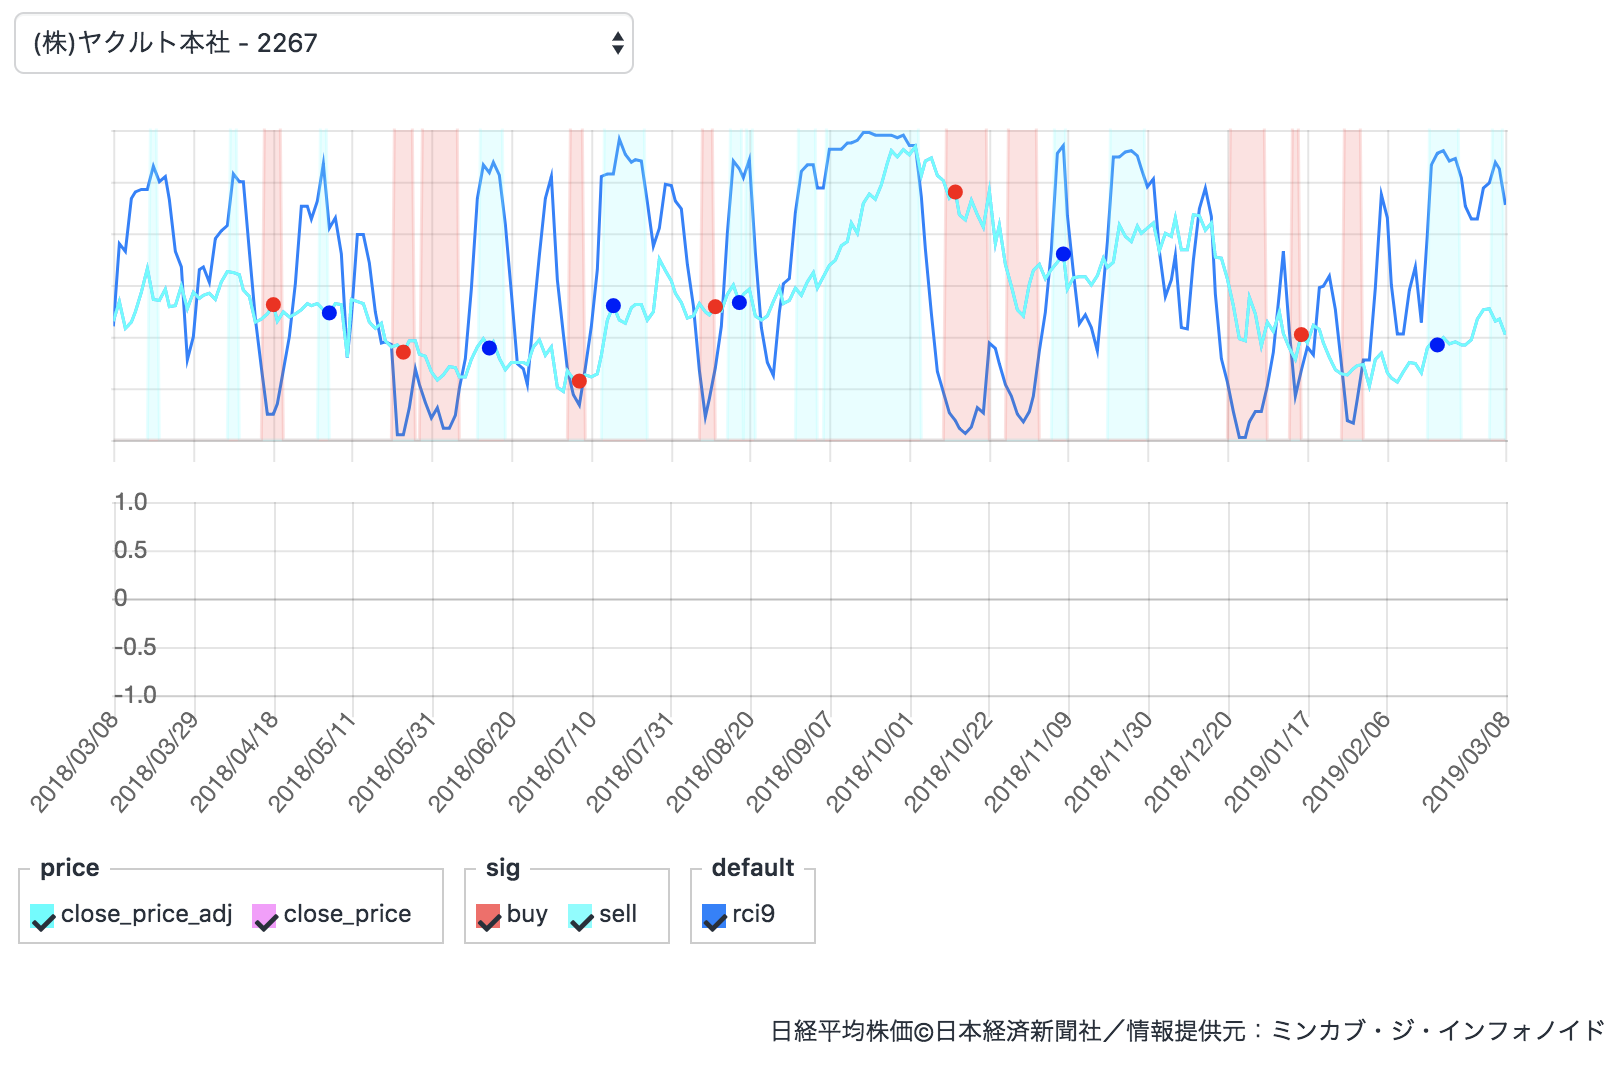Click the dropdown arrows beside (株)ヤクルト本社 - 2267
The width and height of the screenshot is (1614, 1074).
(x=617, y=43)
